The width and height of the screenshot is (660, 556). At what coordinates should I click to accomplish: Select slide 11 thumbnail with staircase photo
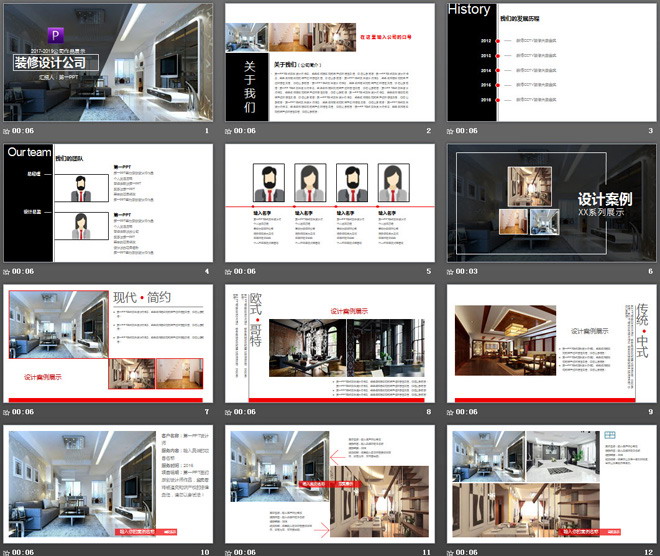[329, 483]
